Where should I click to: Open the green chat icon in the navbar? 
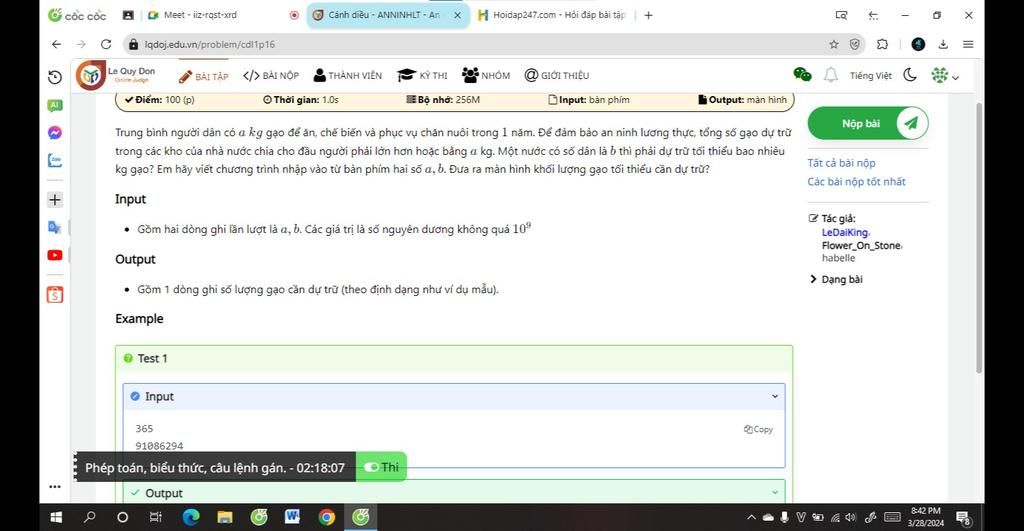802,74
